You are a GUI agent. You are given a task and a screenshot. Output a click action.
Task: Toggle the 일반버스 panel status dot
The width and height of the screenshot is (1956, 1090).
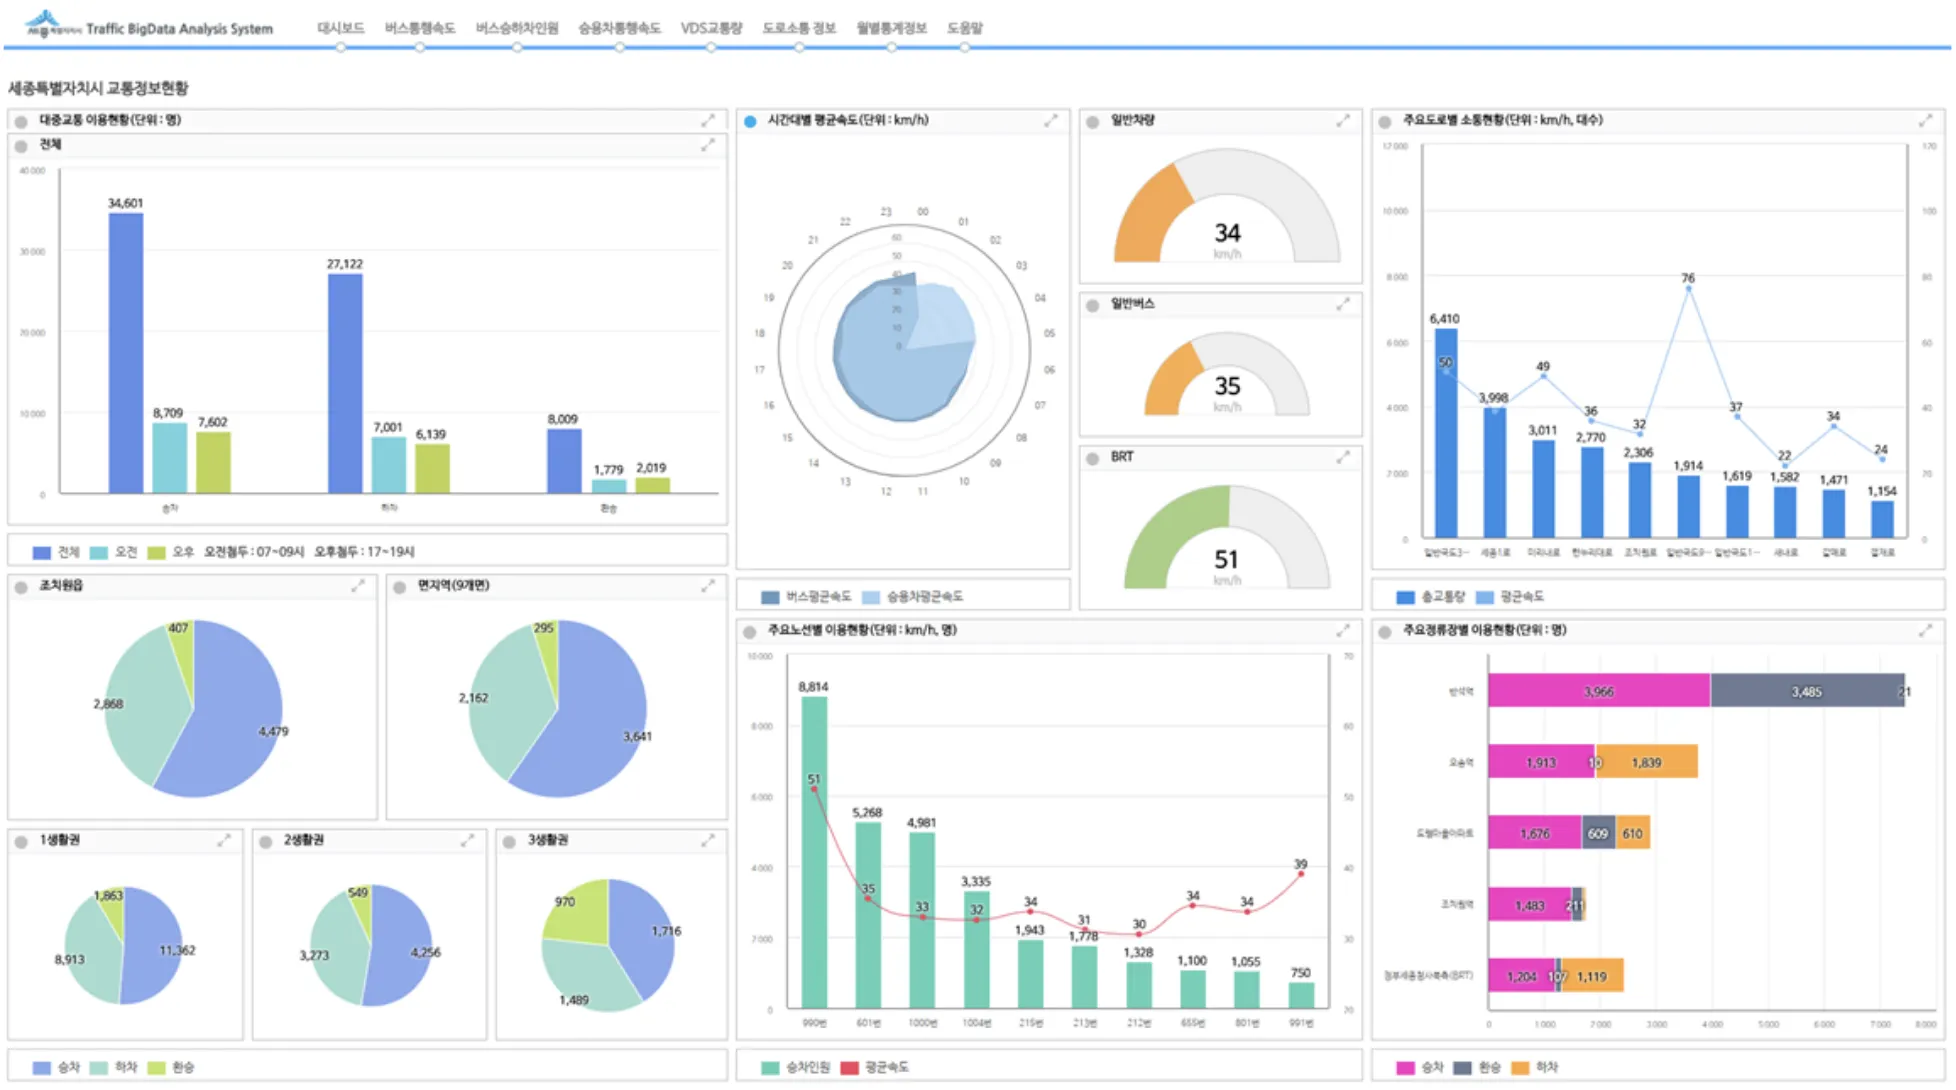coord(1092,305)
